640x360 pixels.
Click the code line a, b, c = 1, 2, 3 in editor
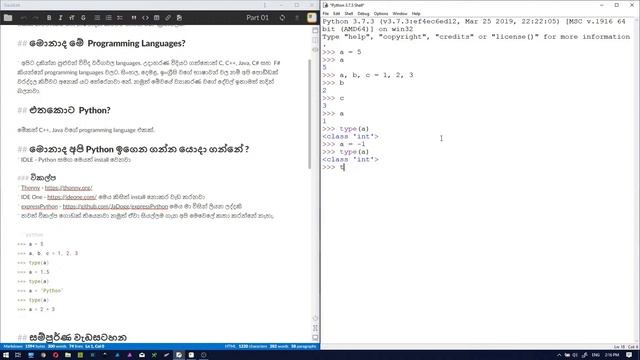(48, 253)
